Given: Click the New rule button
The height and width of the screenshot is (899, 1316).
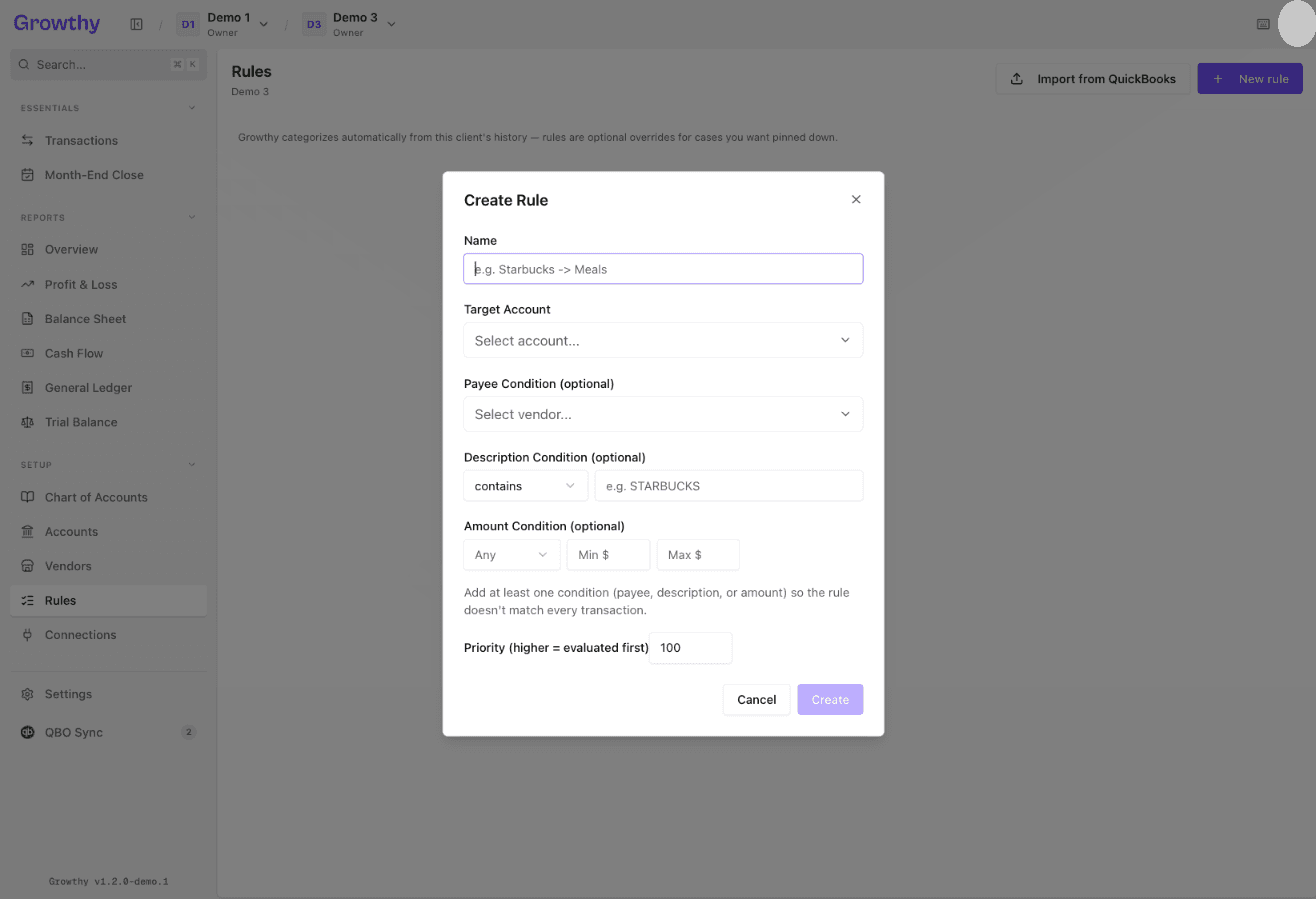Looking at the screenshot, I should point(1250,79).
